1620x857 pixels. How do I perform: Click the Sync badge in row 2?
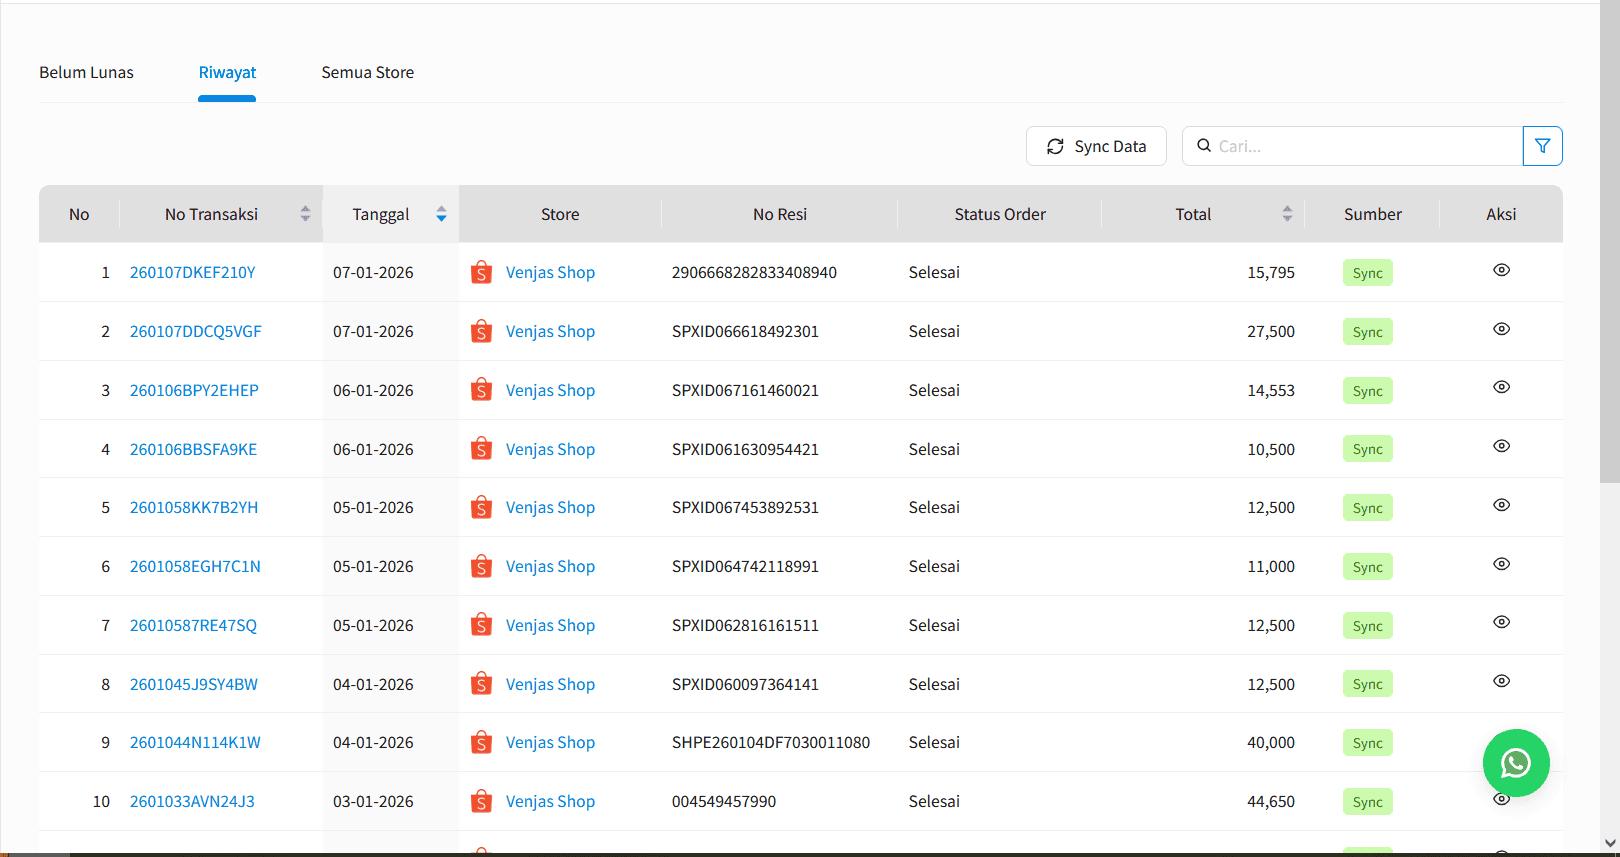[x=1367, y=332]
